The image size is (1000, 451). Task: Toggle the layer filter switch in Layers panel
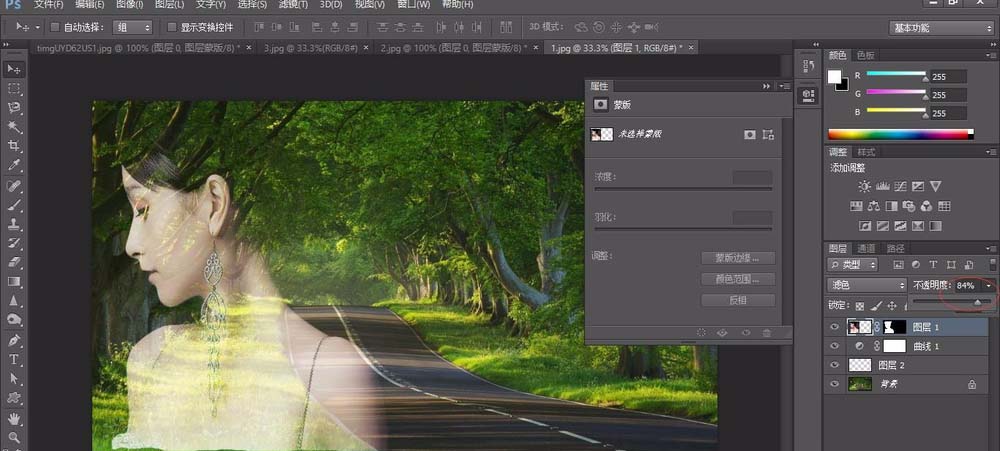pyautogui.click(x=992, y=263)
